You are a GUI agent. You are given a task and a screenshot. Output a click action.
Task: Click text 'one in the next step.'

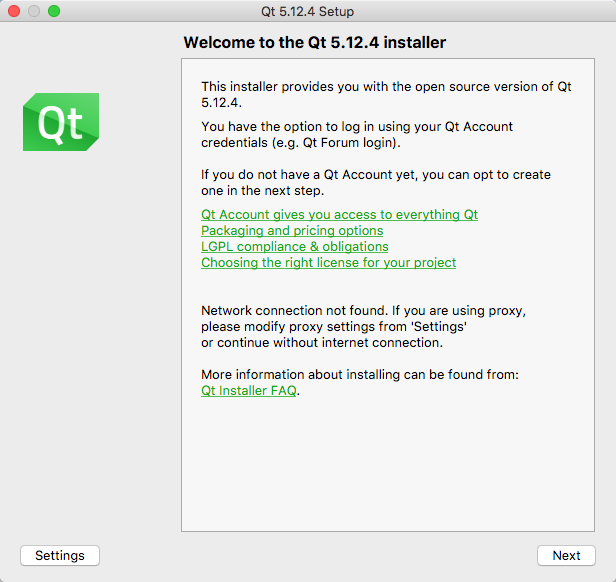click(262, 191)
